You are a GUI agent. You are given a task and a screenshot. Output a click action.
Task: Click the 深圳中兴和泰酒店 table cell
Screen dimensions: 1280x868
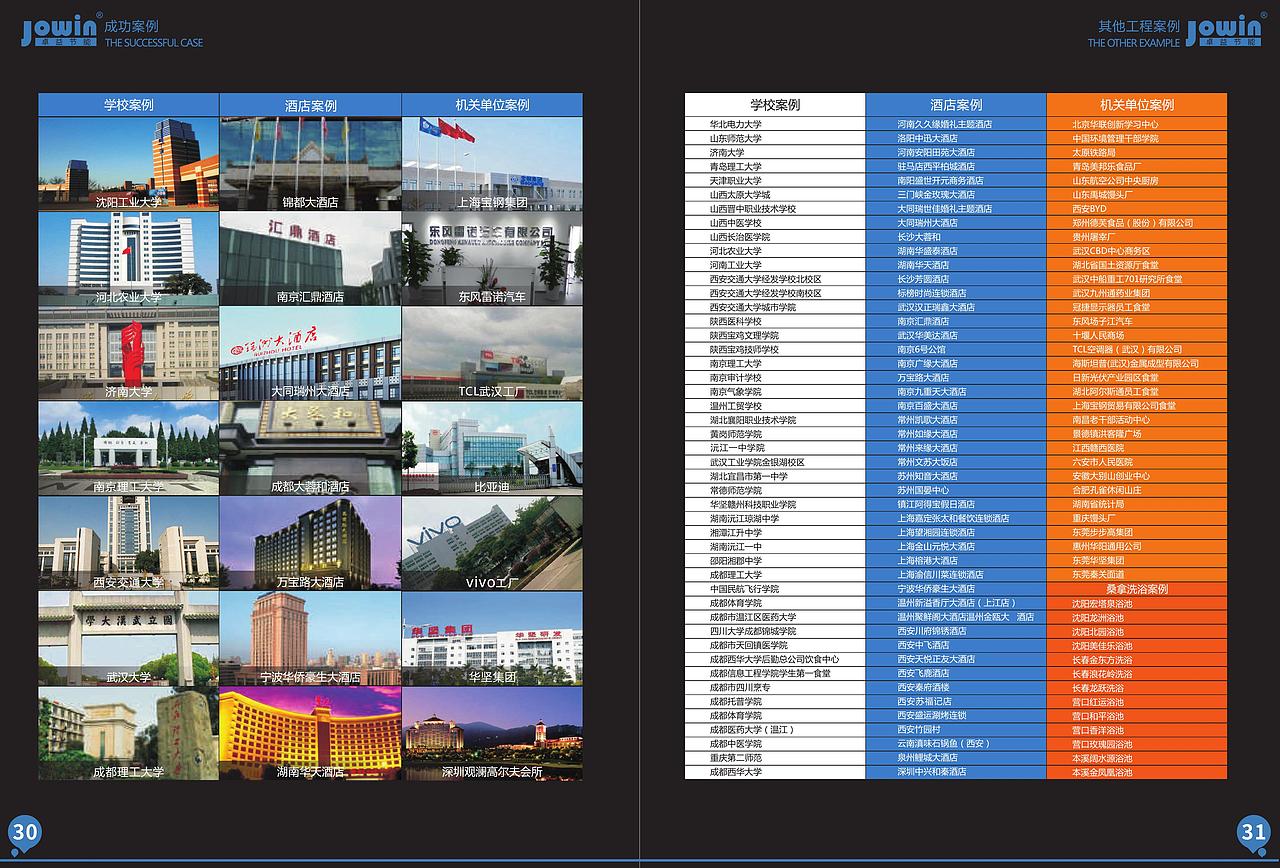(x=956, y=772)
